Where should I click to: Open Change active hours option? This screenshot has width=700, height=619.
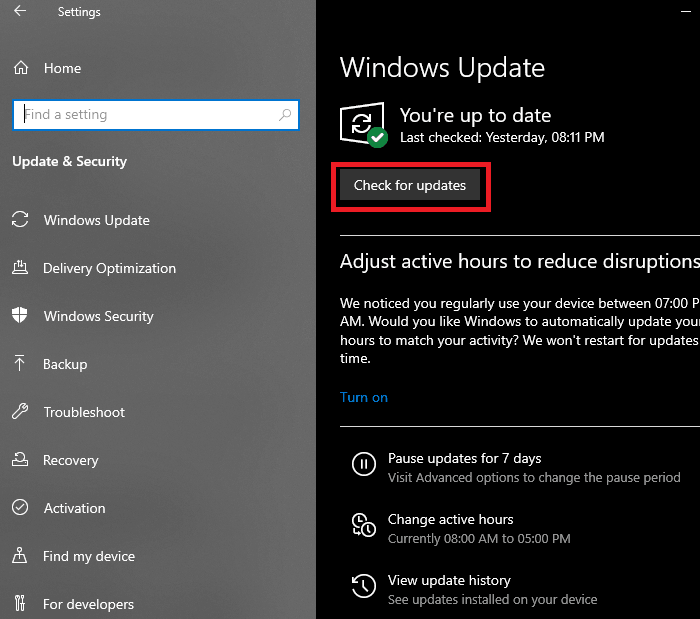coord(450,519)
